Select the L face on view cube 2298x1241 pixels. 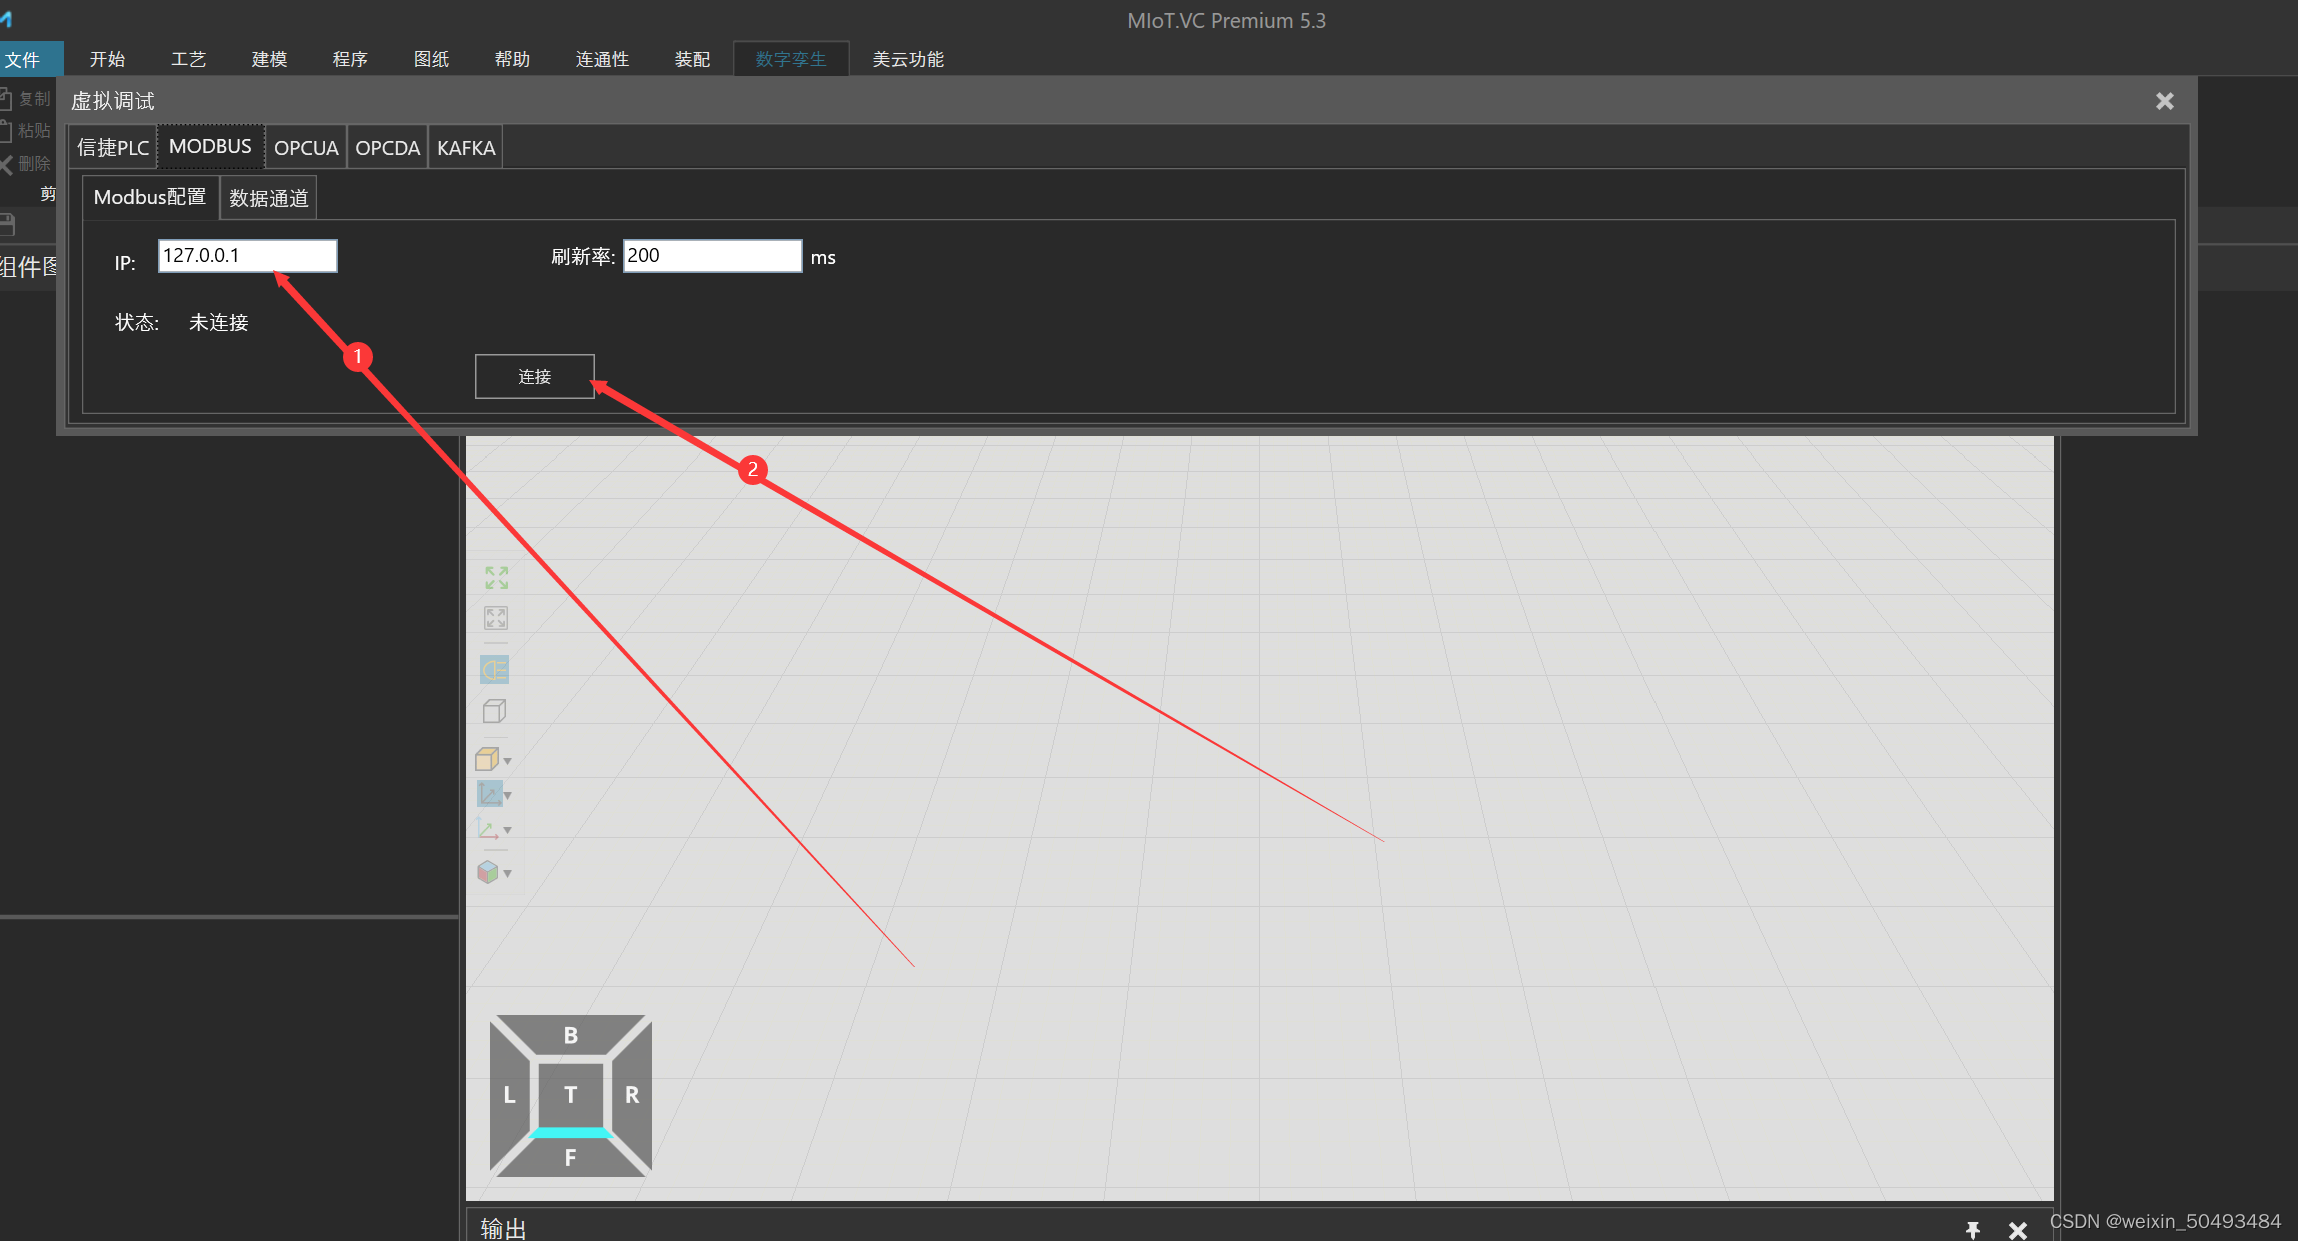click(509, 1094)
